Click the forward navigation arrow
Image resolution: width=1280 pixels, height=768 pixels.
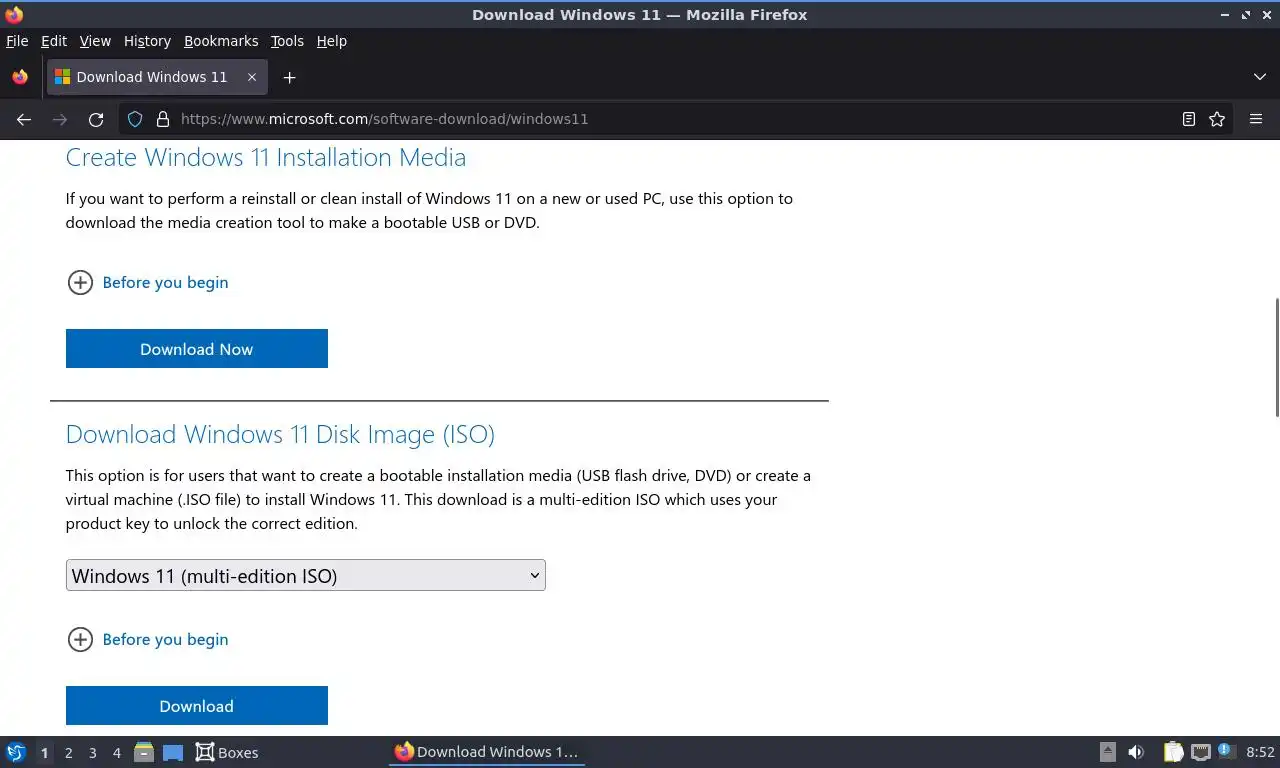[60, 119]
